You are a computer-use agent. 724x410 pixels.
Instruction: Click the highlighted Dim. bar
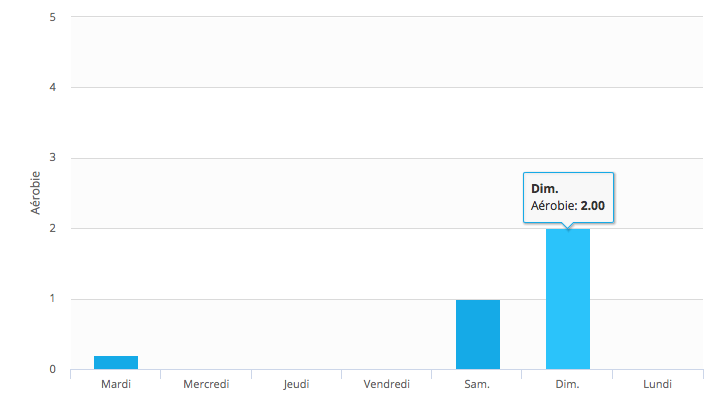(567, 299)
